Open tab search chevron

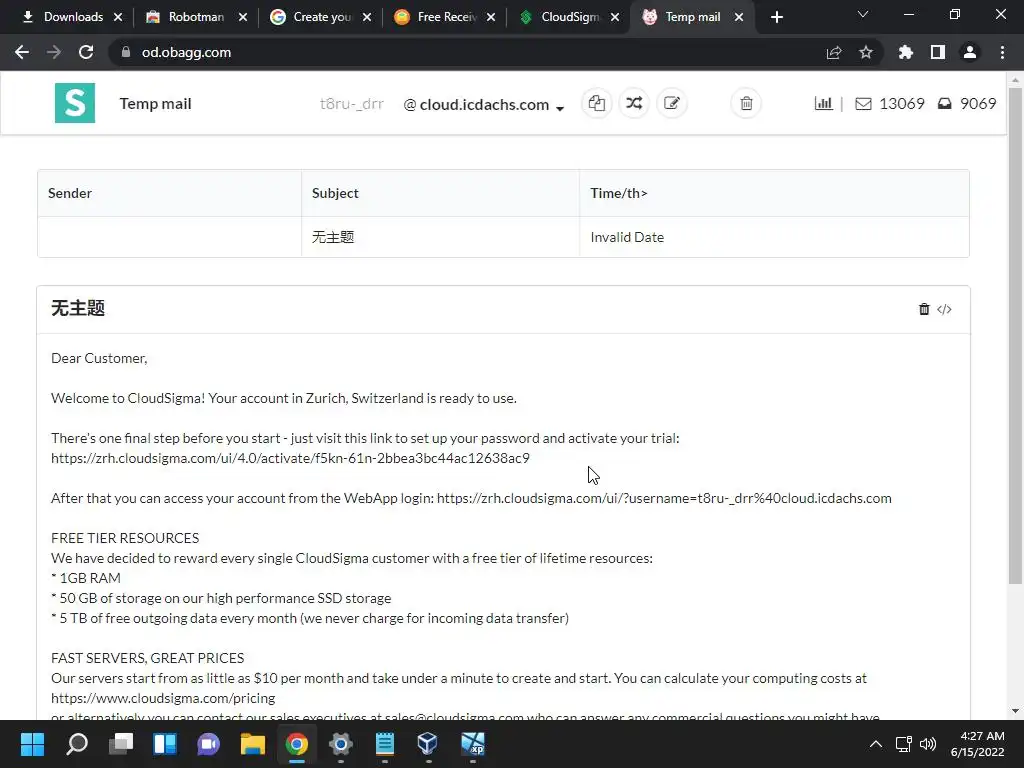click(863, 14)
